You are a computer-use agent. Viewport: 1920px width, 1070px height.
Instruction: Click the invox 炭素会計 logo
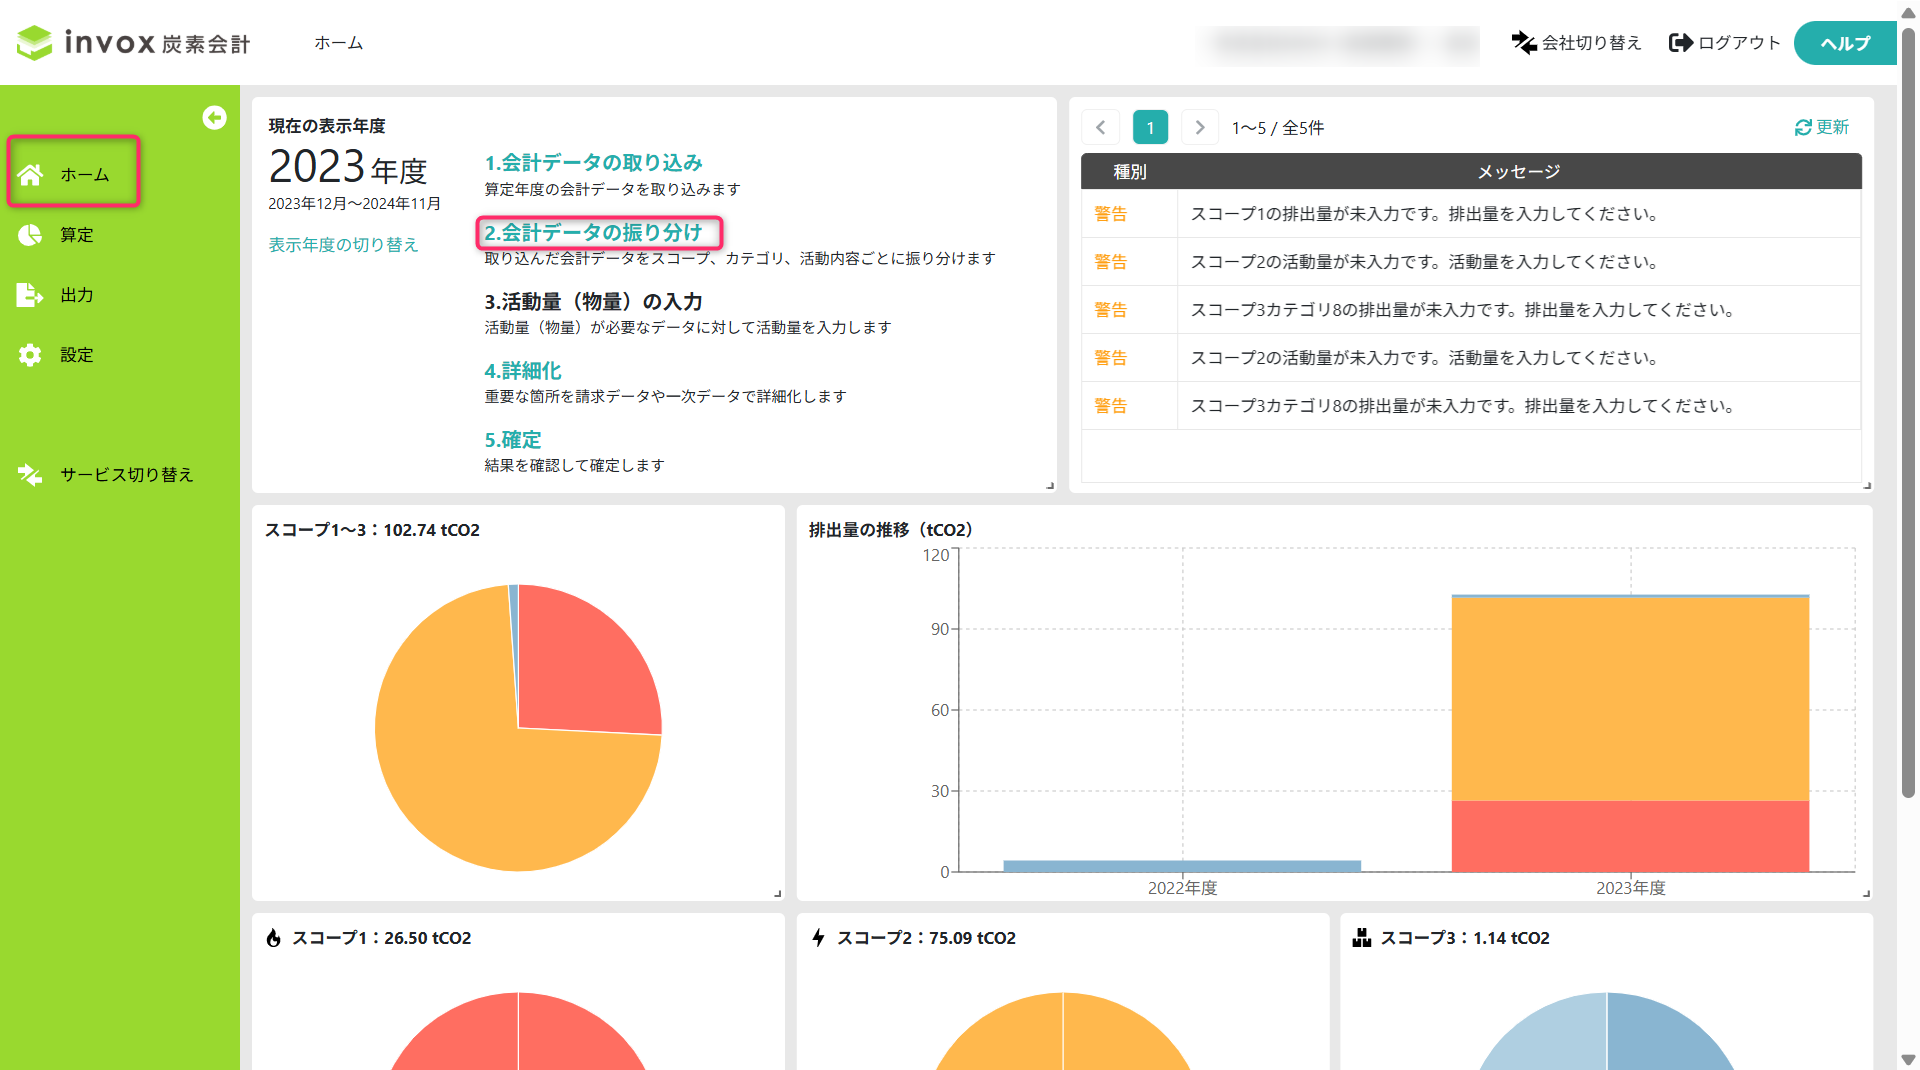click(133, 42)
